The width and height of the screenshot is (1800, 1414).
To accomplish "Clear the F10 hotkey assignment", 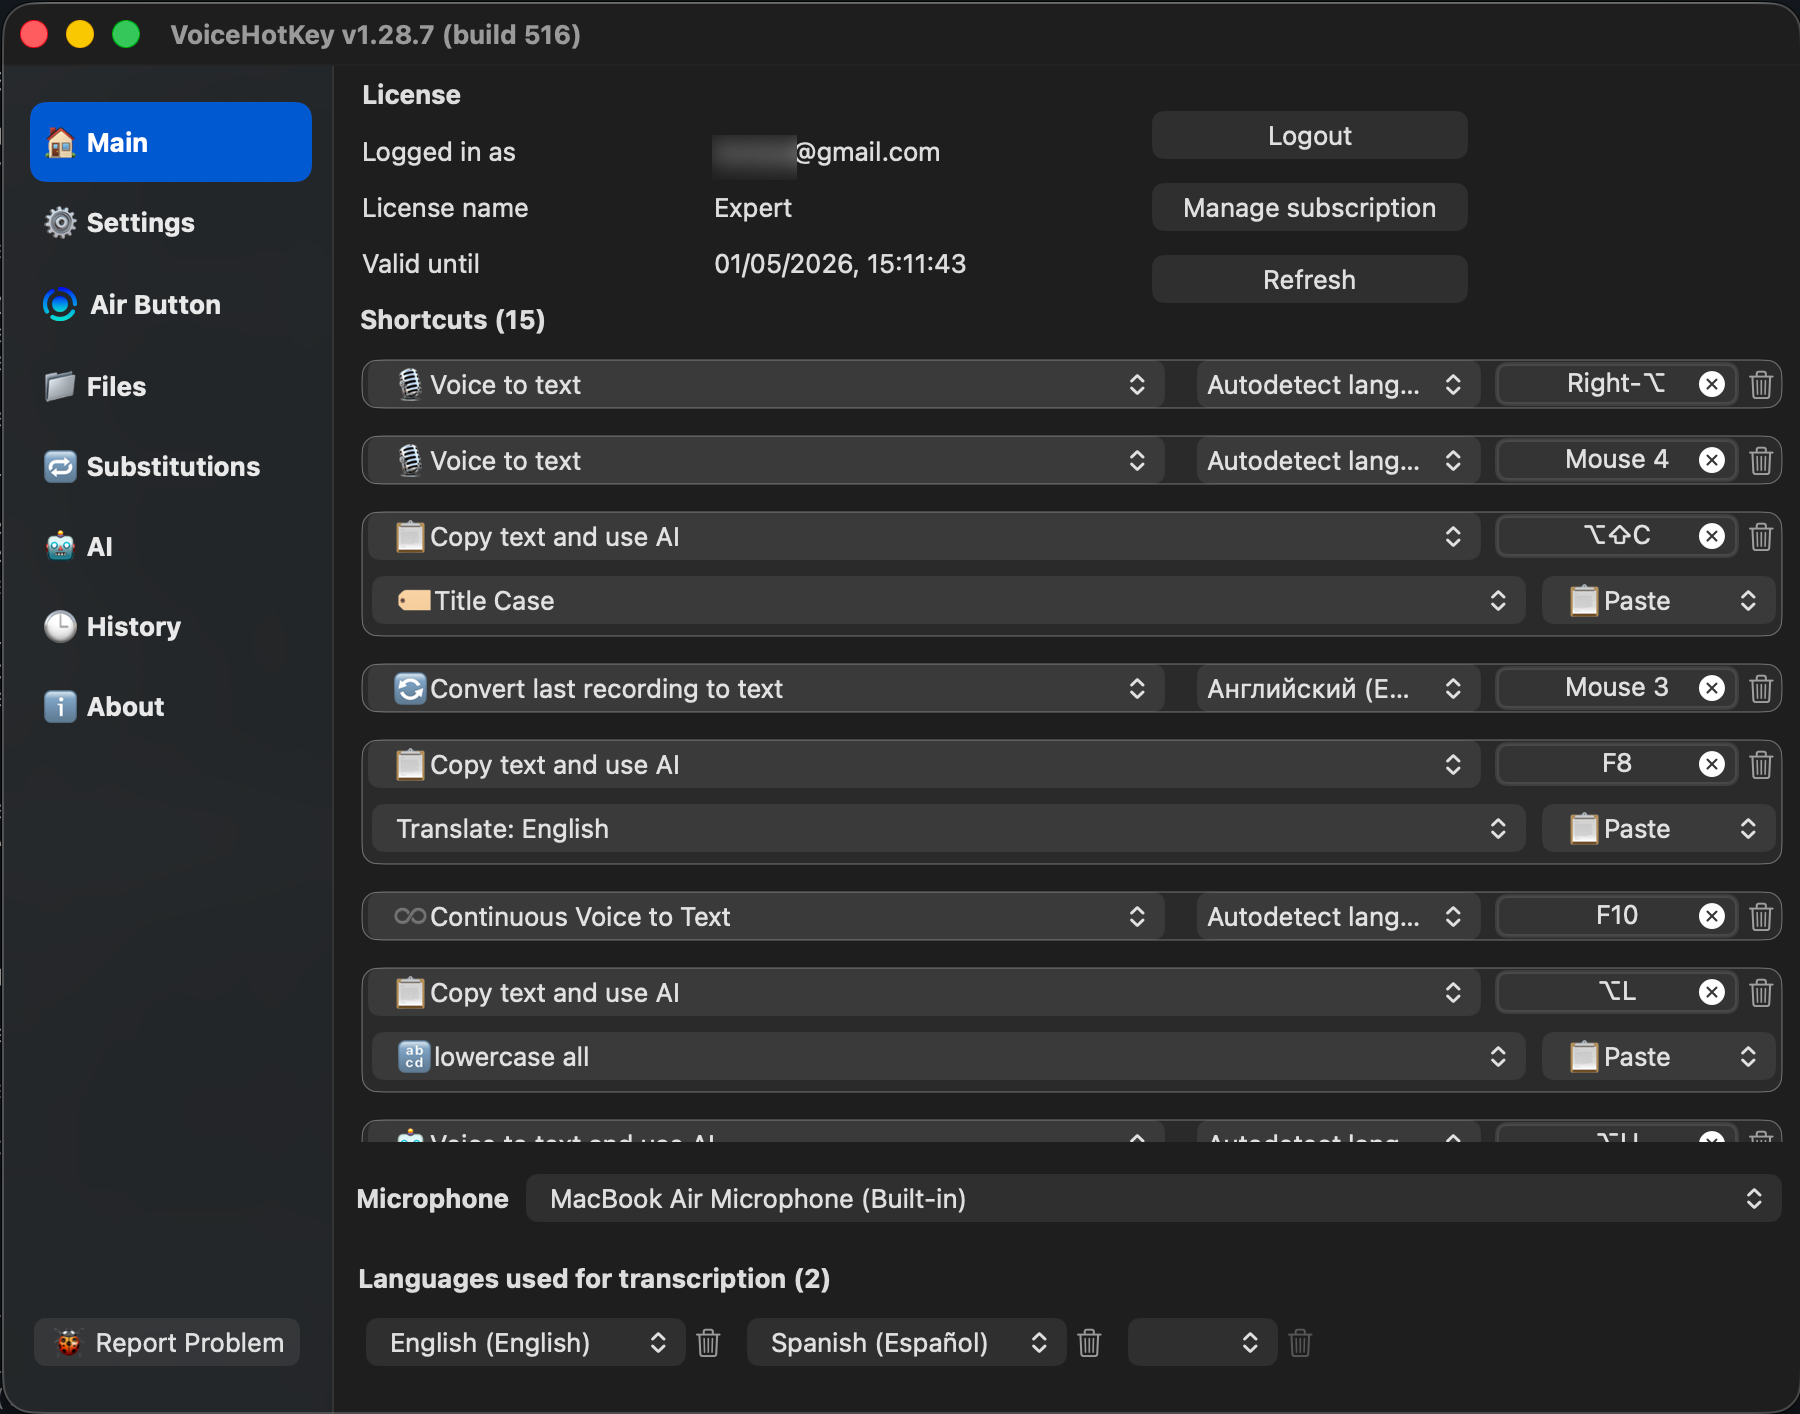I will (x=1712, y=916).
